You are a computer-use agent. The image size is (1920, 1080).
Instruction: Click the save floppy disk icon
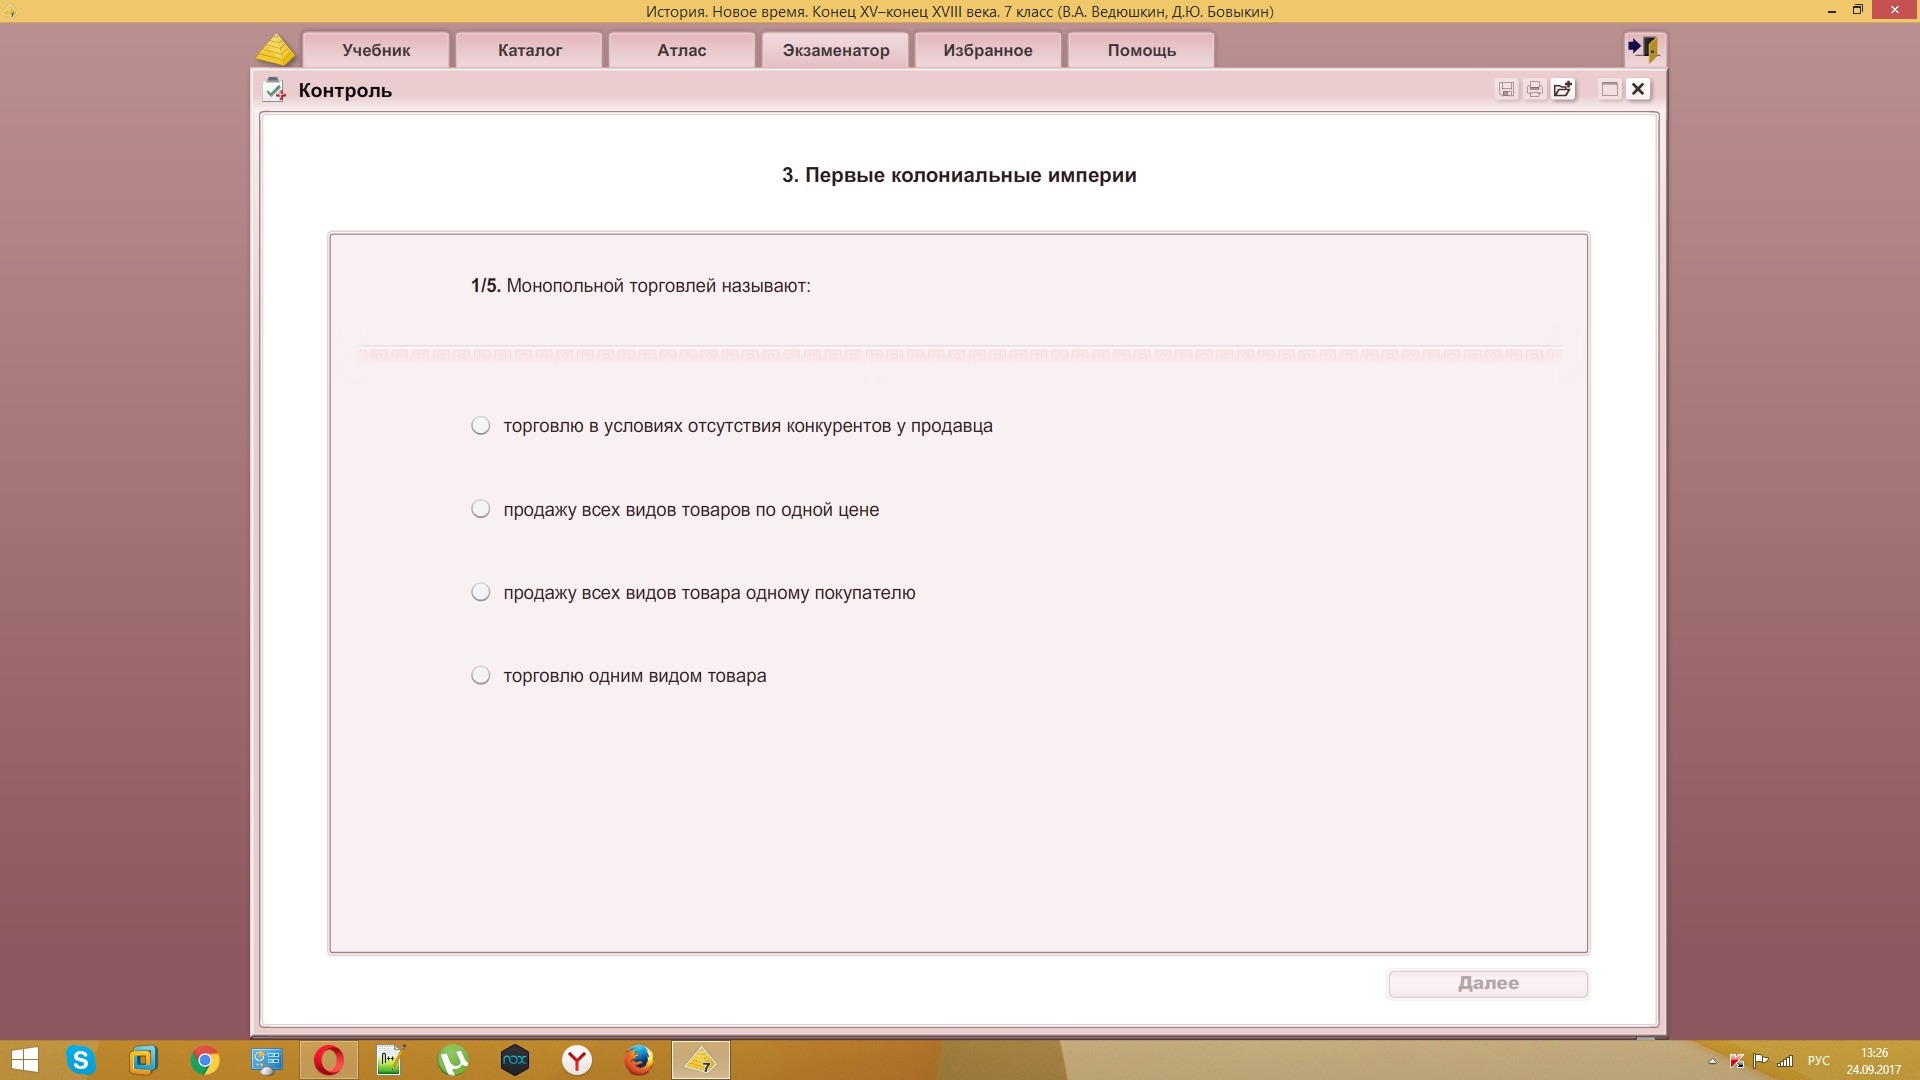[1507, 89]
